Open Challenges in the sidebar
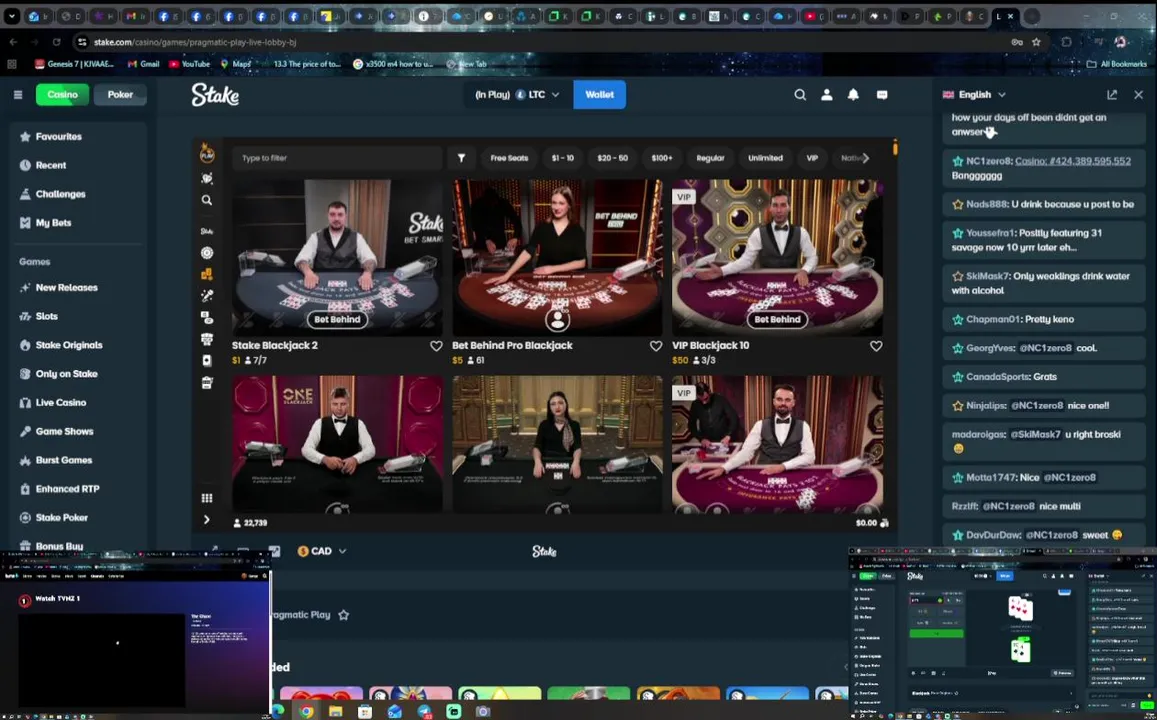 [78, 194]
